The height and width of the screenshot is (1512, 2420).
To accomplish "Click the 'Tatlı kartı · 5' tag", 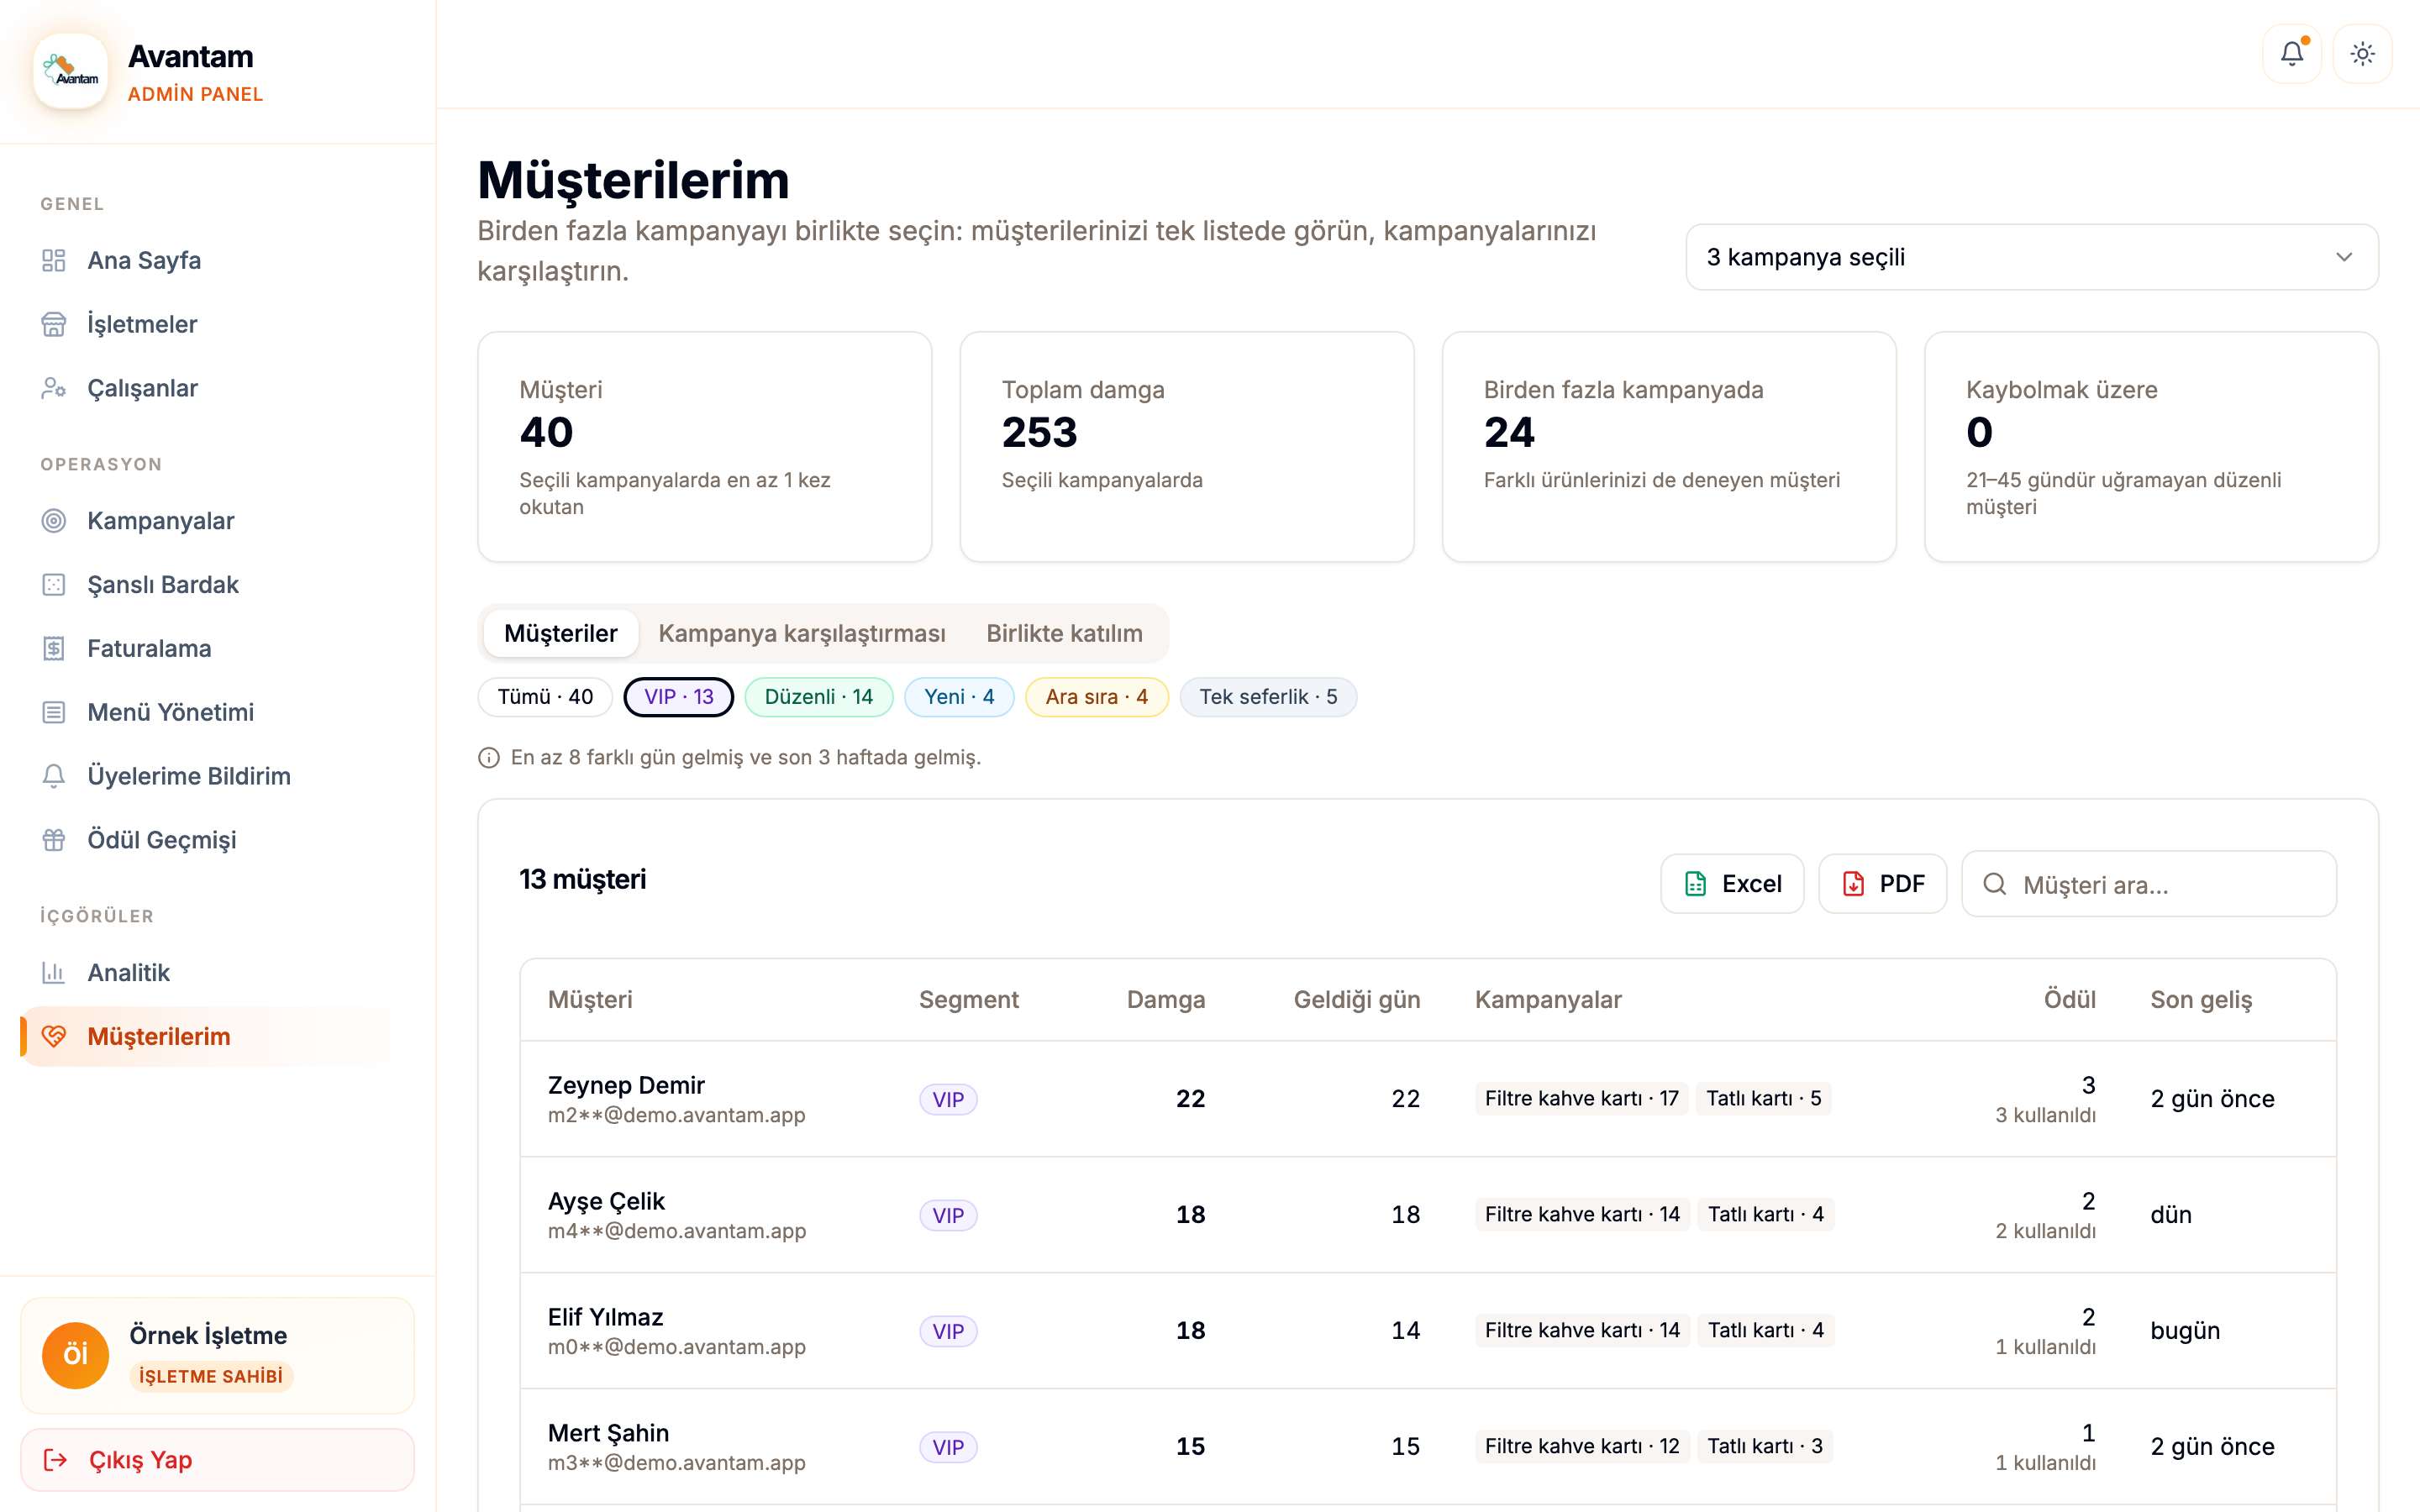I will [x=1763, y=1098].
